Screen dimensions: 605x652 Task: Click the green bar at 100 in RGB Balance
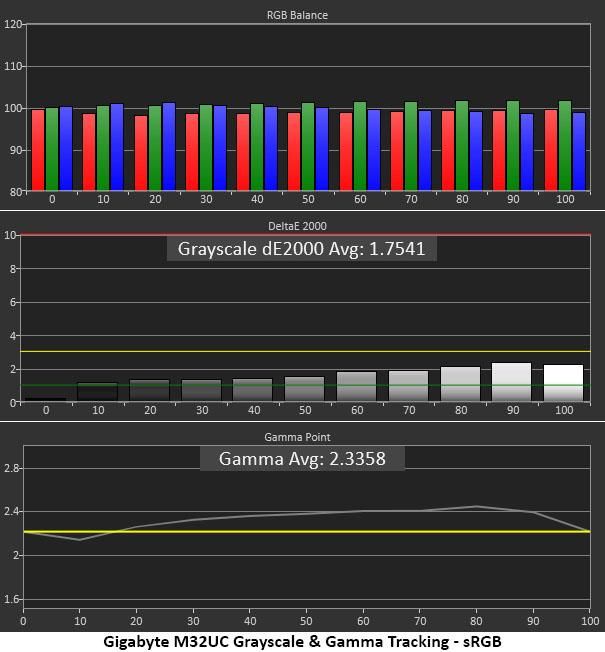[x=565, y=146]
